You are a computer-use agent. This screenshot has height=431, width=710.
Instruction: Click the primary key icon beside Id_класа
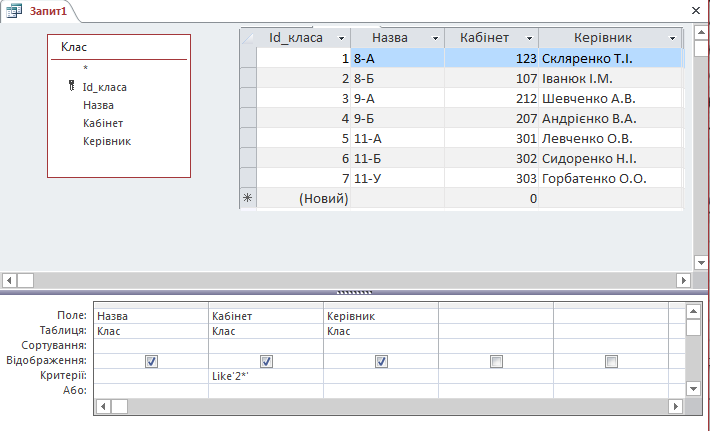coord(71,86)
